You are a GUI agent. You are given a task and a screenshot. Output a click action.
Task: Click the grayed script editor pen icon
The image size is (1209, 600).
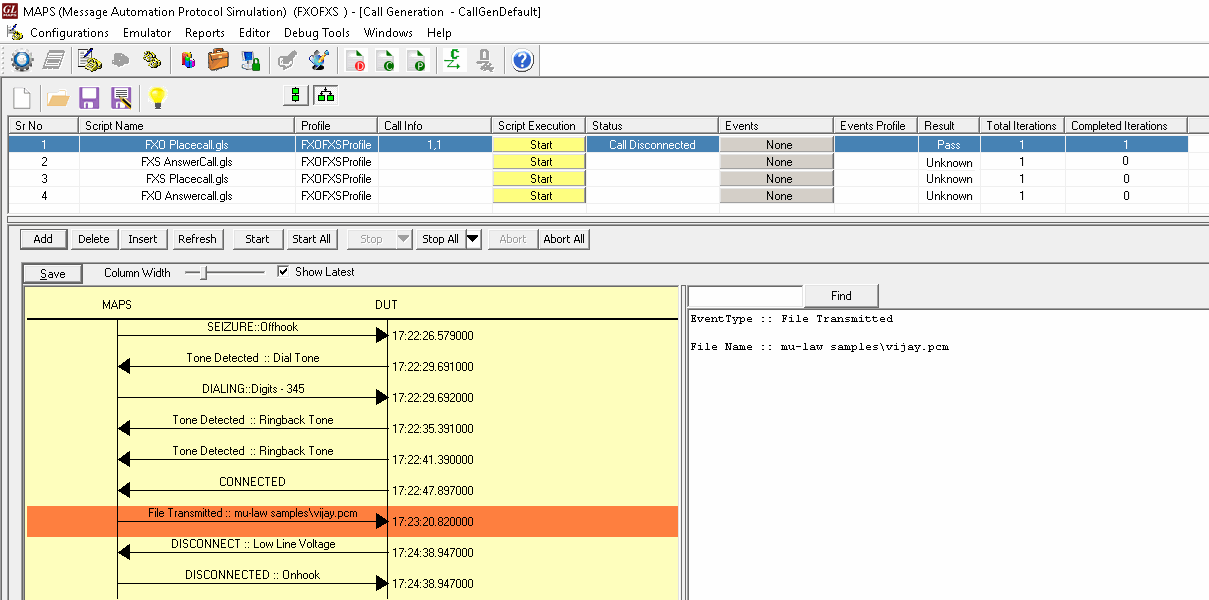point(287,61)
